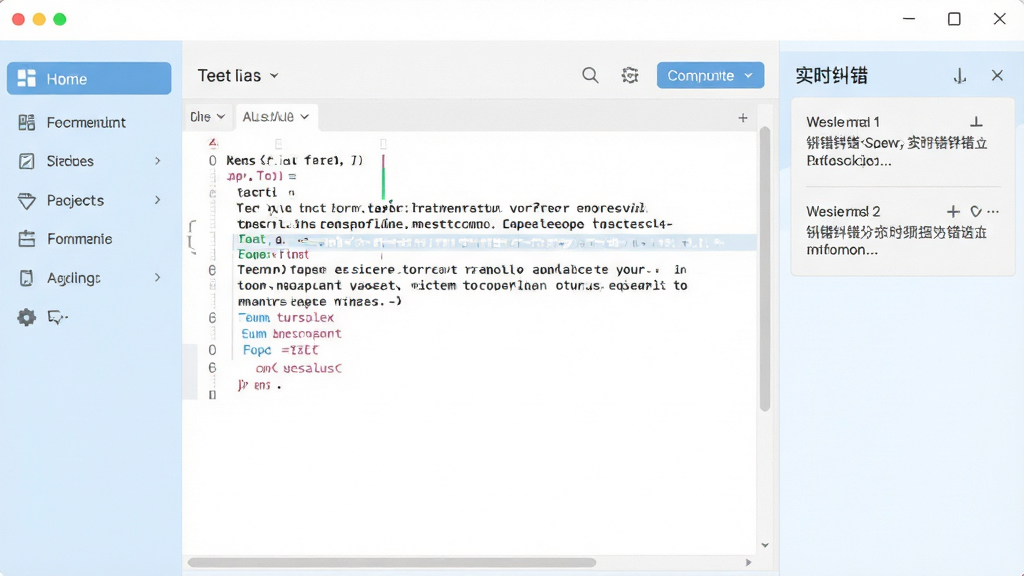Click the scroll-down arrow under the vertical scrollbar
Image resolution: width=1024 pixels, height=576 pixels.
point(765,545)
